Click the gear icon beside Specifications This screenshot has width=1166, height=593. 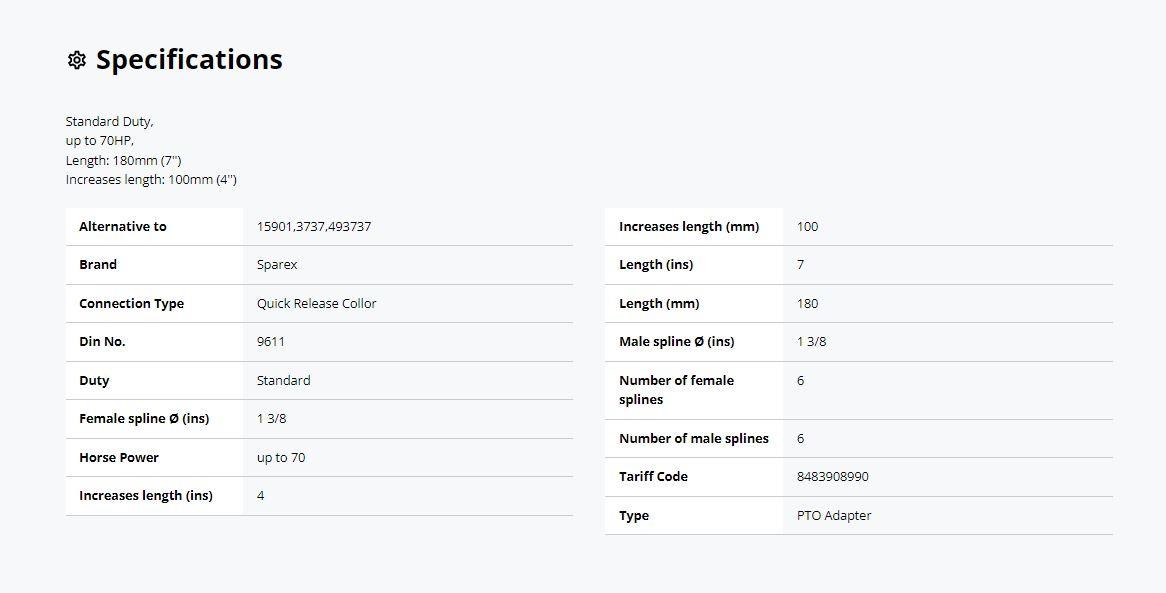point(76,60)
